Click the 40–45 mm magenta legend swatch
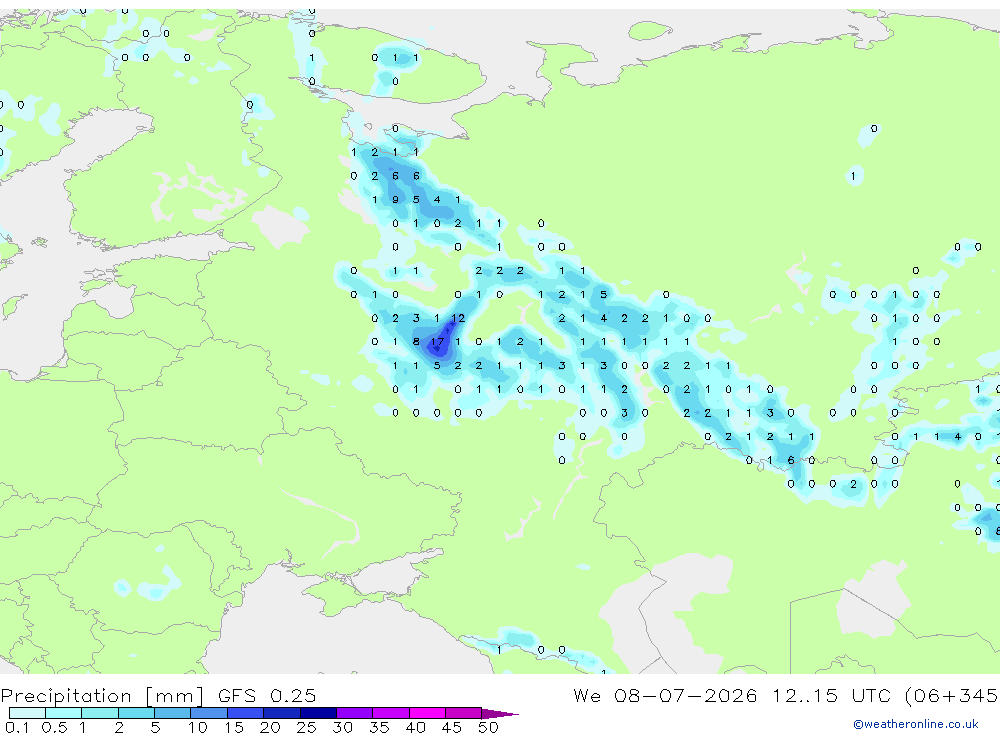The height and width of the screenshot is (733, 1000). pos(427,713)
